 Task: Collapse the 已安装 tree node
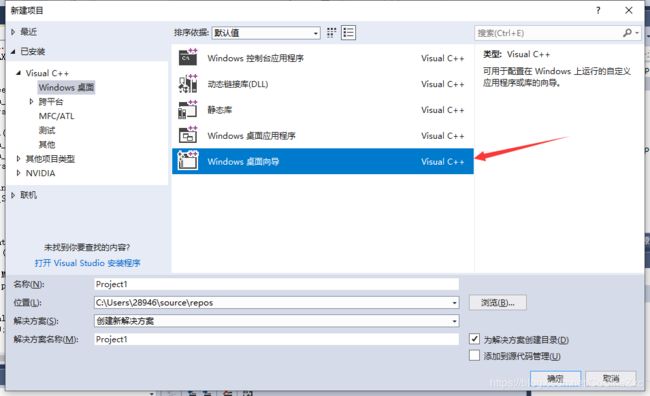pos(13,51)
